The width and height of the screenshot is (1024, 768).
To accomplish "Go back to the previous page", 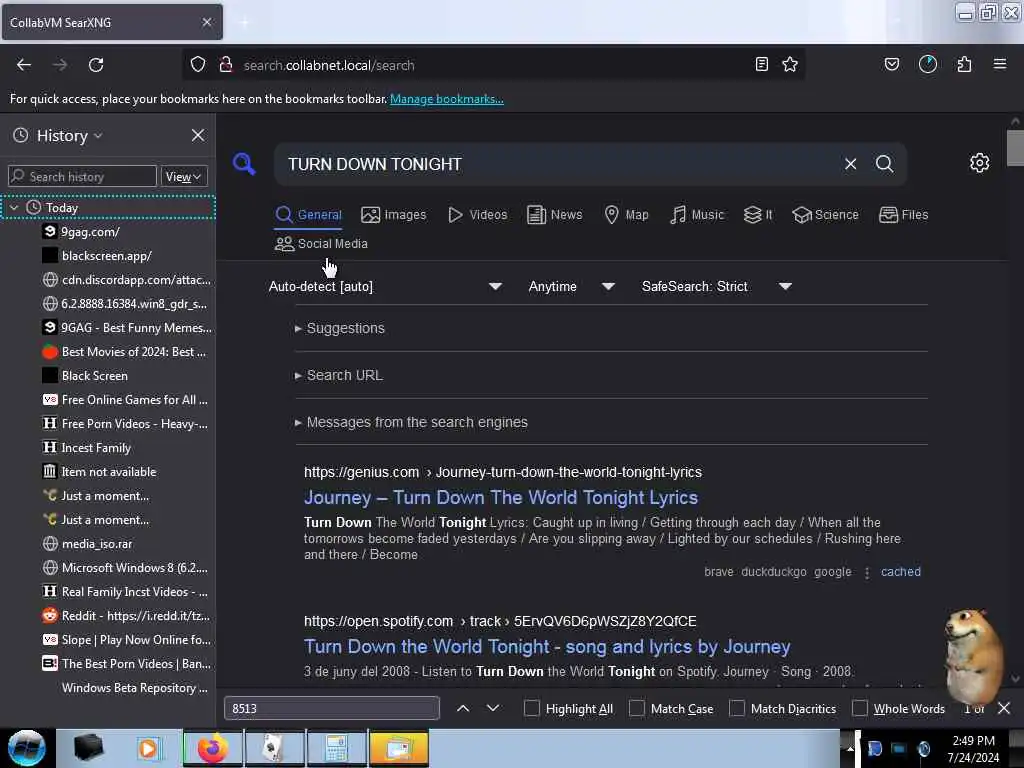I will point(24,65).
